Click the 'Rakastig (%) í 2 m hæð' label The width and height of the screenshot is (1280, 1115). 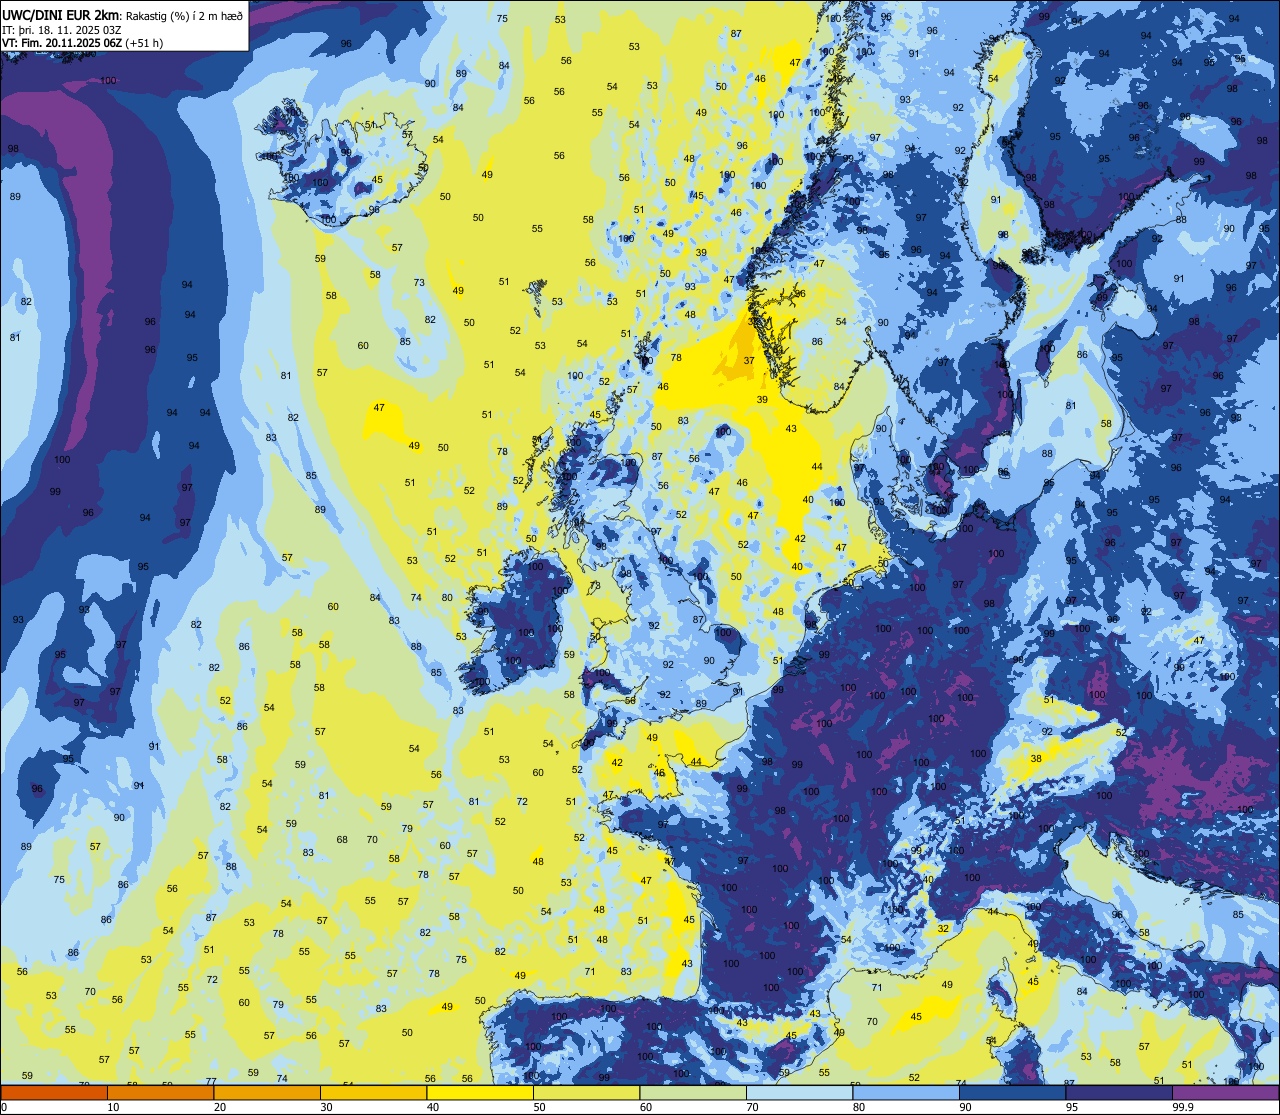[x=185, y=16]
